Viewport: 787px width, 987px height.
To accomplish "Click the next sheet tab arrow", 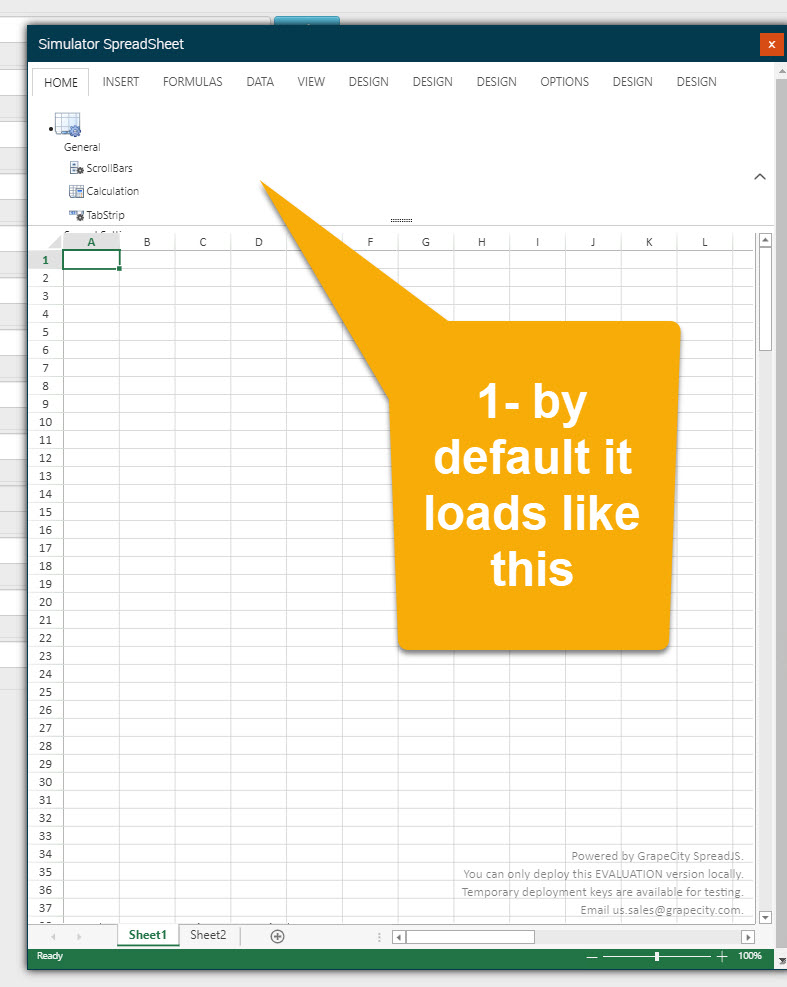I will point(79,937).
